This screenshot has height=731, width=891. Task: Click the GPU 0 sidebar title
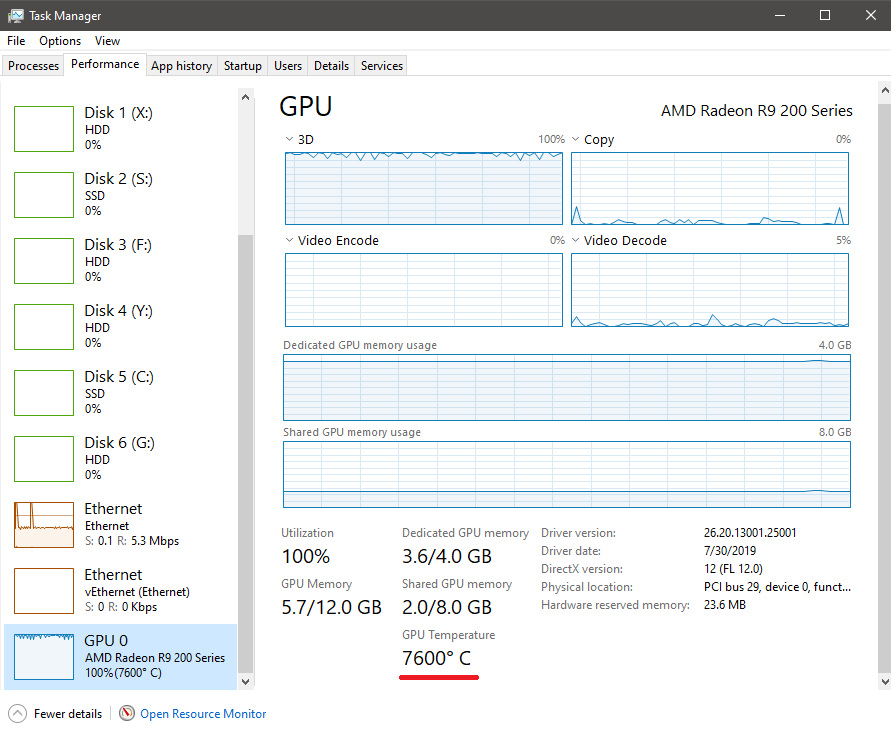point(106,641)
